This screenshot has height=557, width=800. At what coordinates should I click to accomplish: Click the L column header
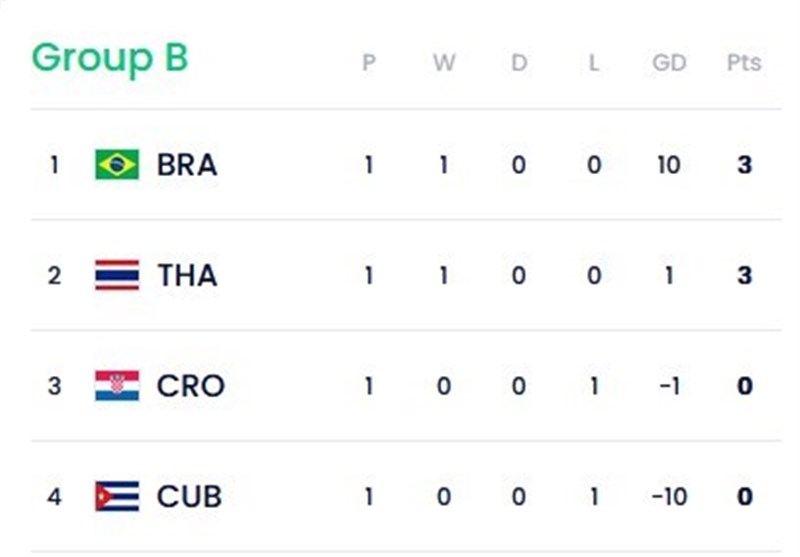[594, 63]
